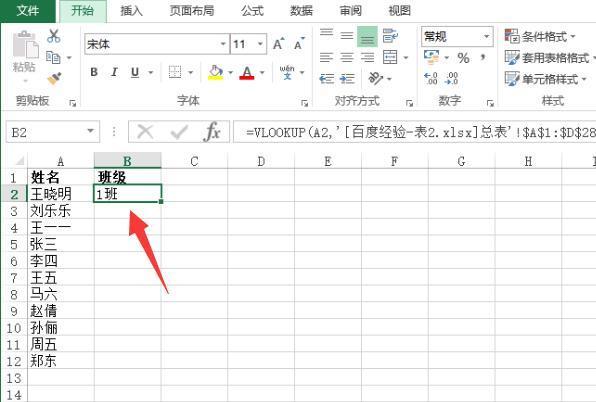Increase indent icon
The image size is (596, 402).
point(347,79)
